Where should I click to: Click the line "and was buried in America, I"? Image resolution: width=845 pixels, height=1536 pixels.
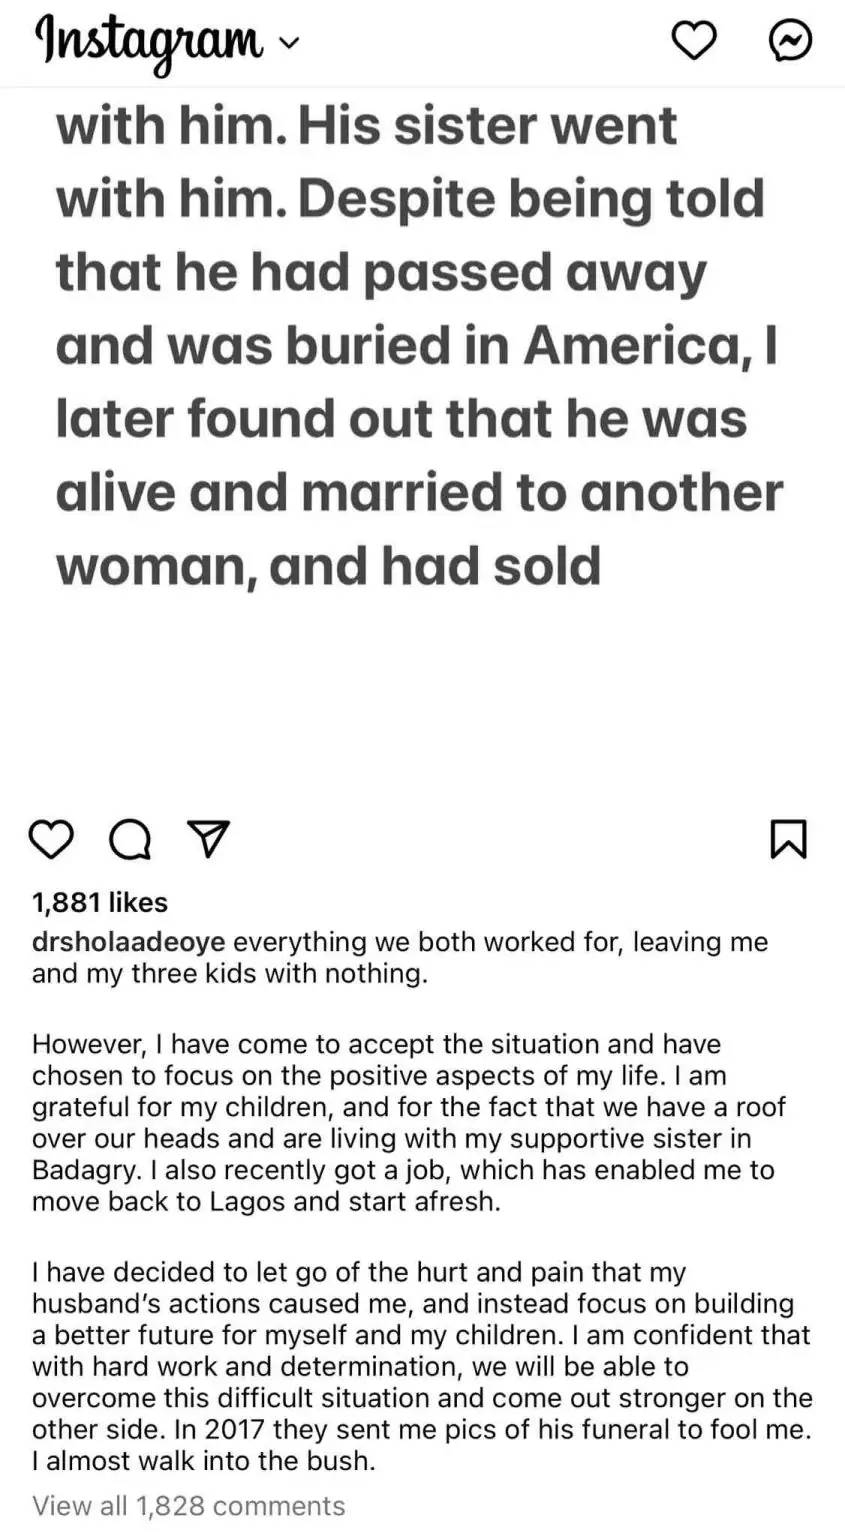416,346
